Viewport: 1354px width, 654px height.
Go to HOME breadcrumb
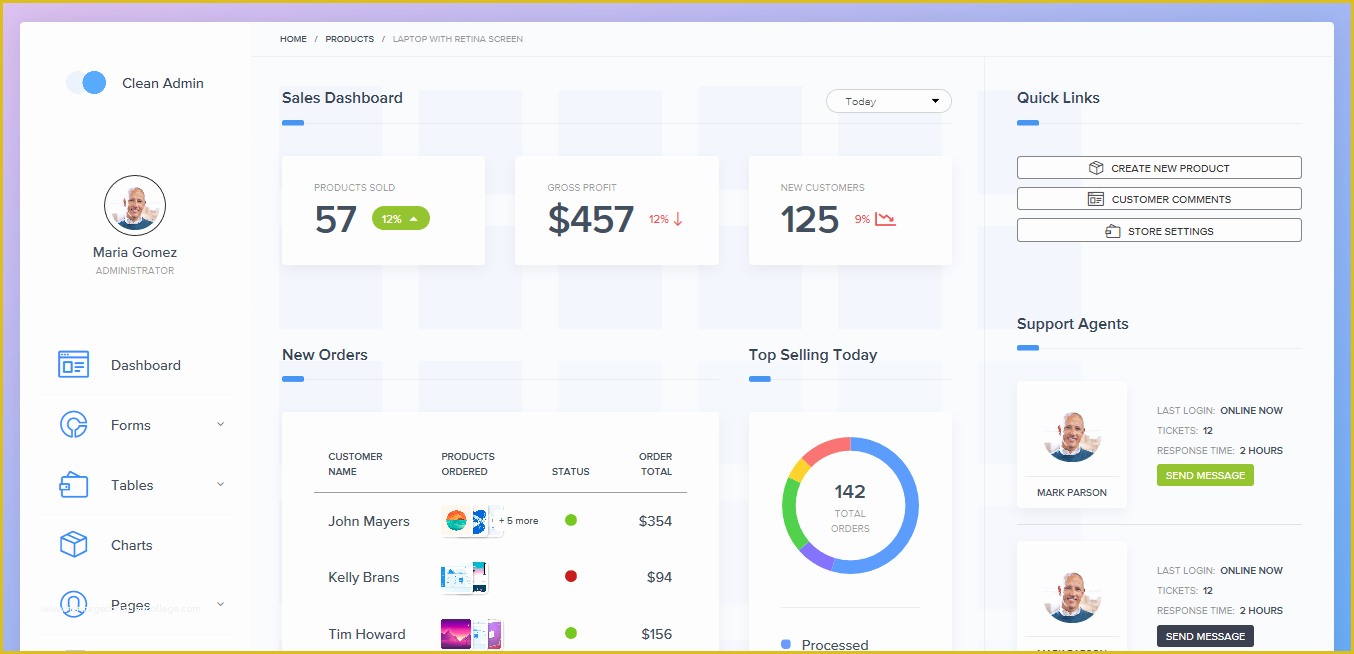pyautogui.click(x=293, y=39)
